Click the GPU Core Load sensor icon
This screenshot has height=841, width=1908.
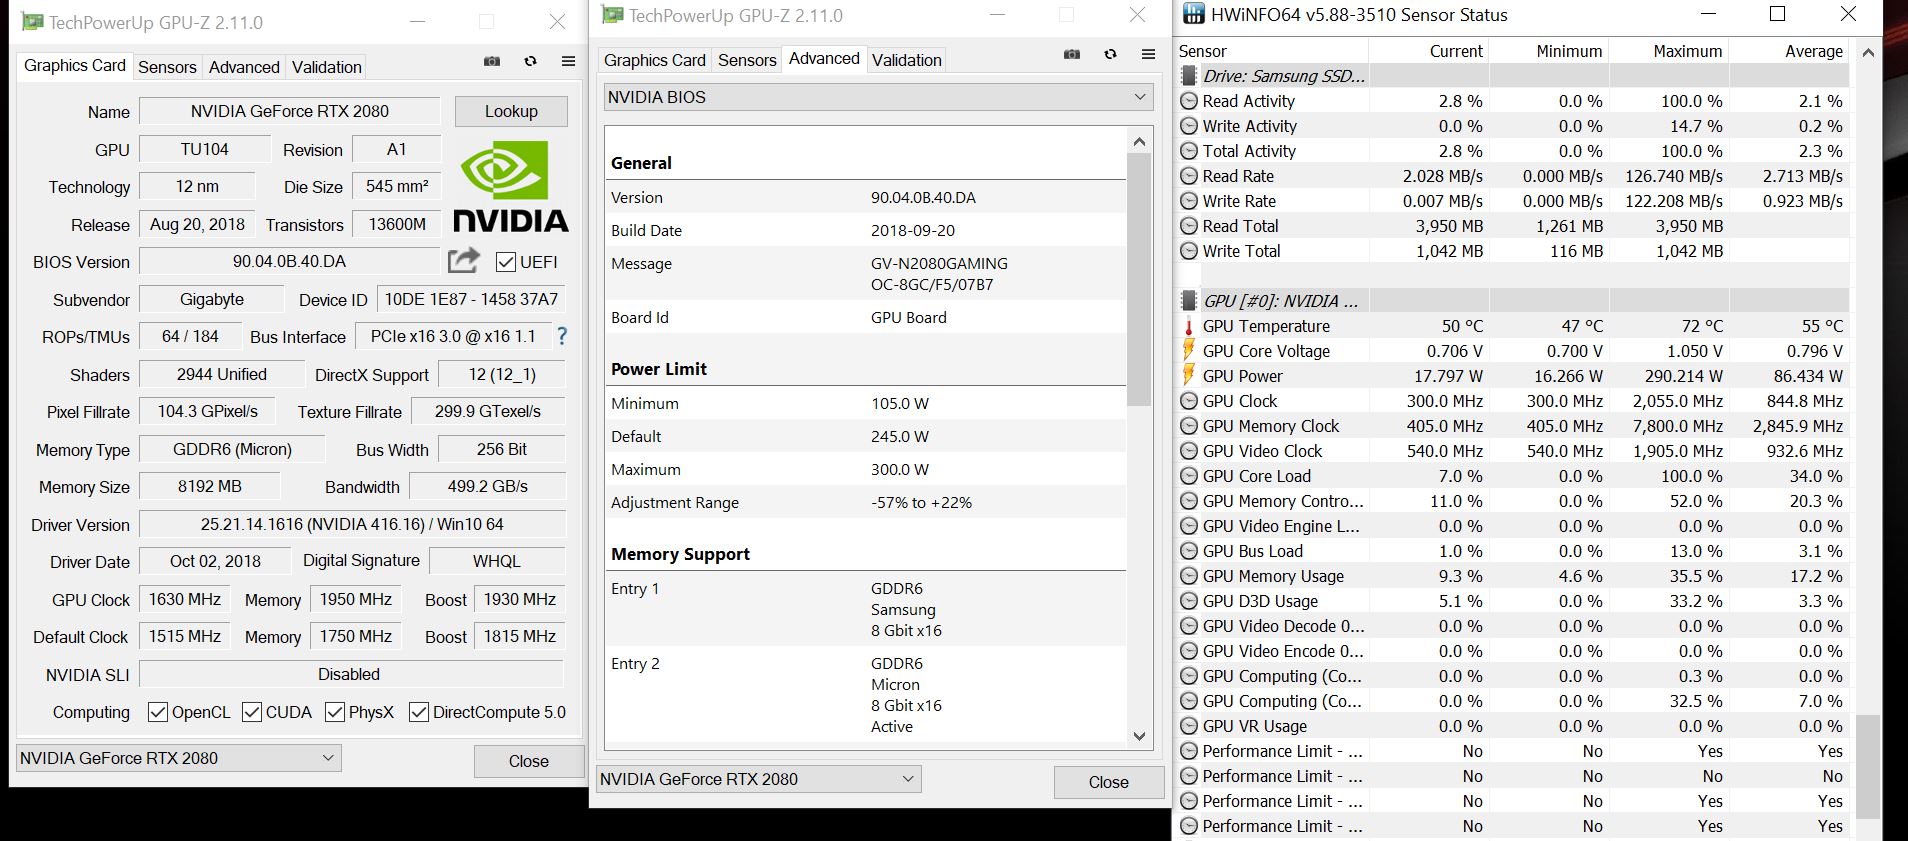pyautogui.click(x=1189, y=476)
